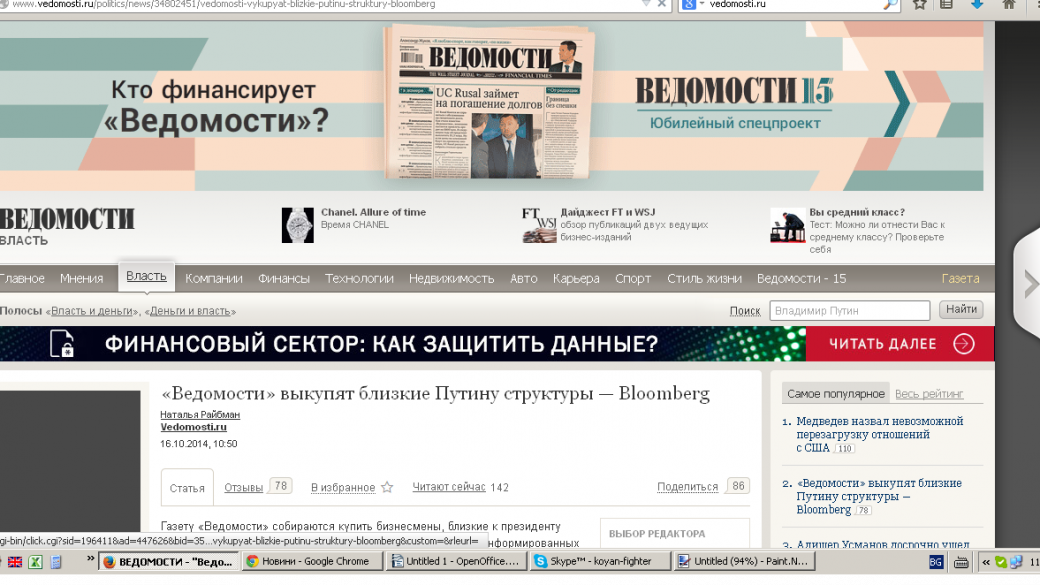Open the address bar history dropdown arrow
This screenshot has width=1040, height=585.
point(646,4)
